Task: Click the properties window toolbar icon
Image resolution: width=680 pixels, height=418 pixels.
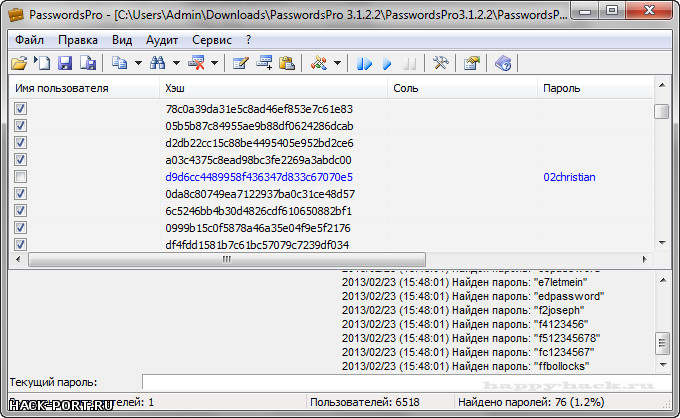Action: pyautogui.click(x=471, y=63)
